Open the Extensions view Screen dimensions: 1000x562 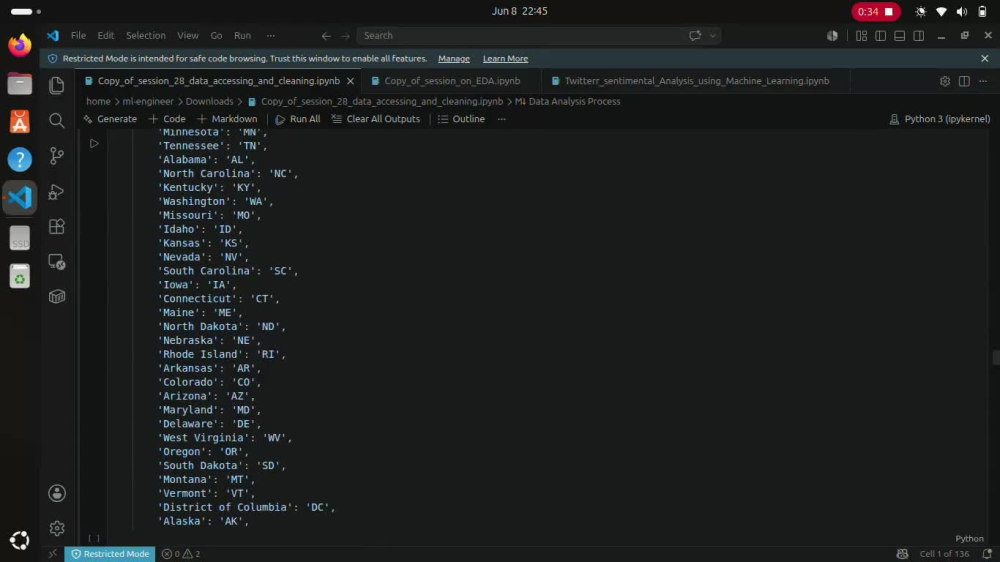pos(57,226)
